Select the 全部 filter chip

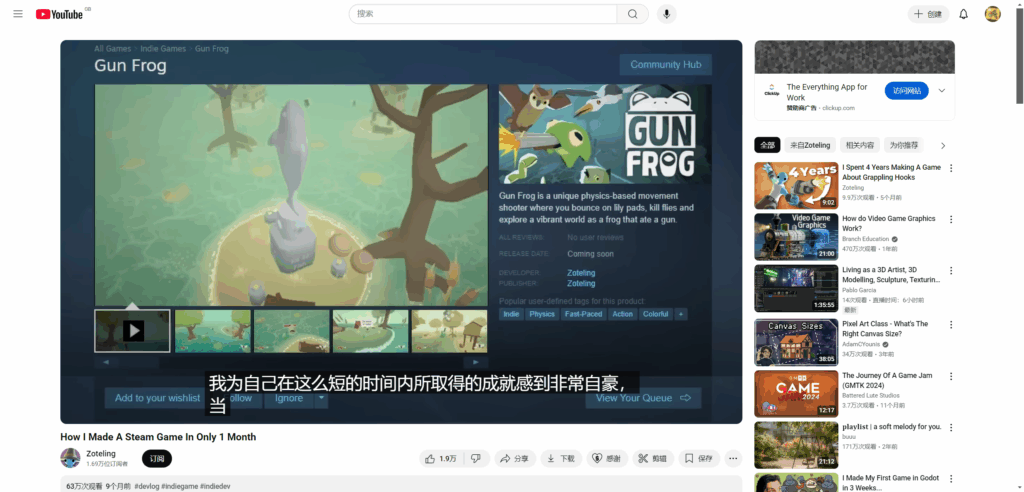(x=767, y=145)
